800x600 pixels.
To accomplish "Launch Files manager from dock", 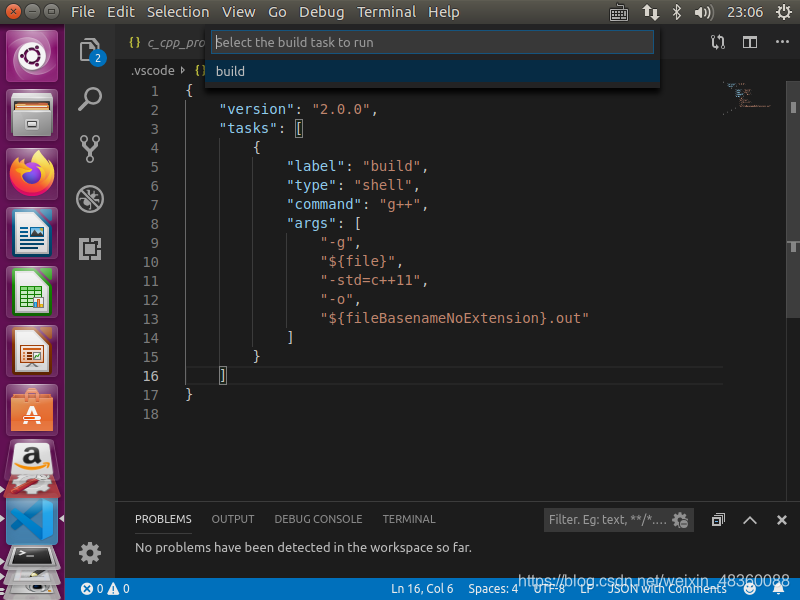I will pos(32,115).
